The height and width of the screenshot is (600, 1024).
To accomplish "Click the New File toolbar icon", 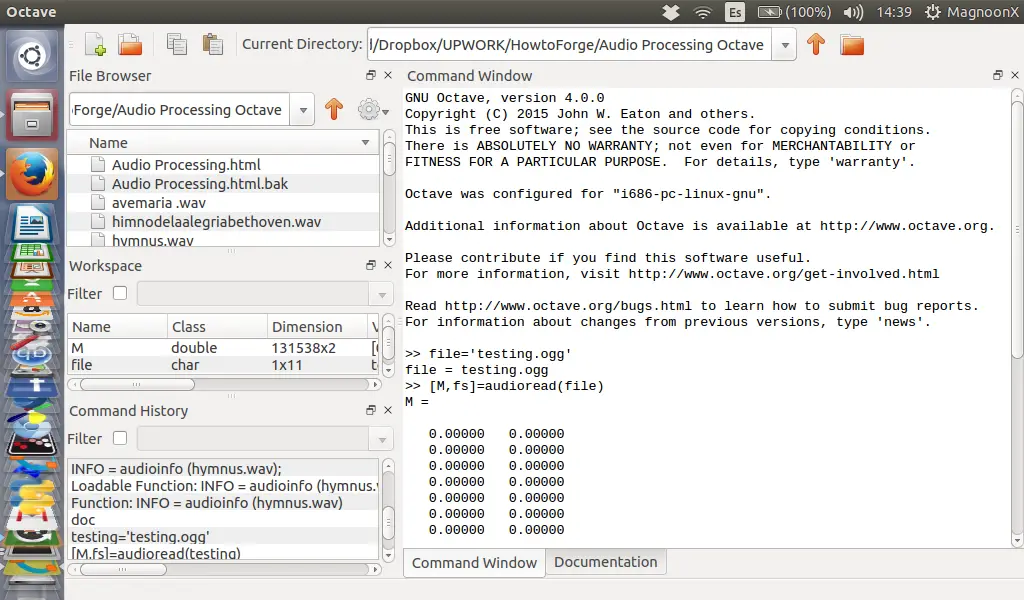I will click(95, 44).
